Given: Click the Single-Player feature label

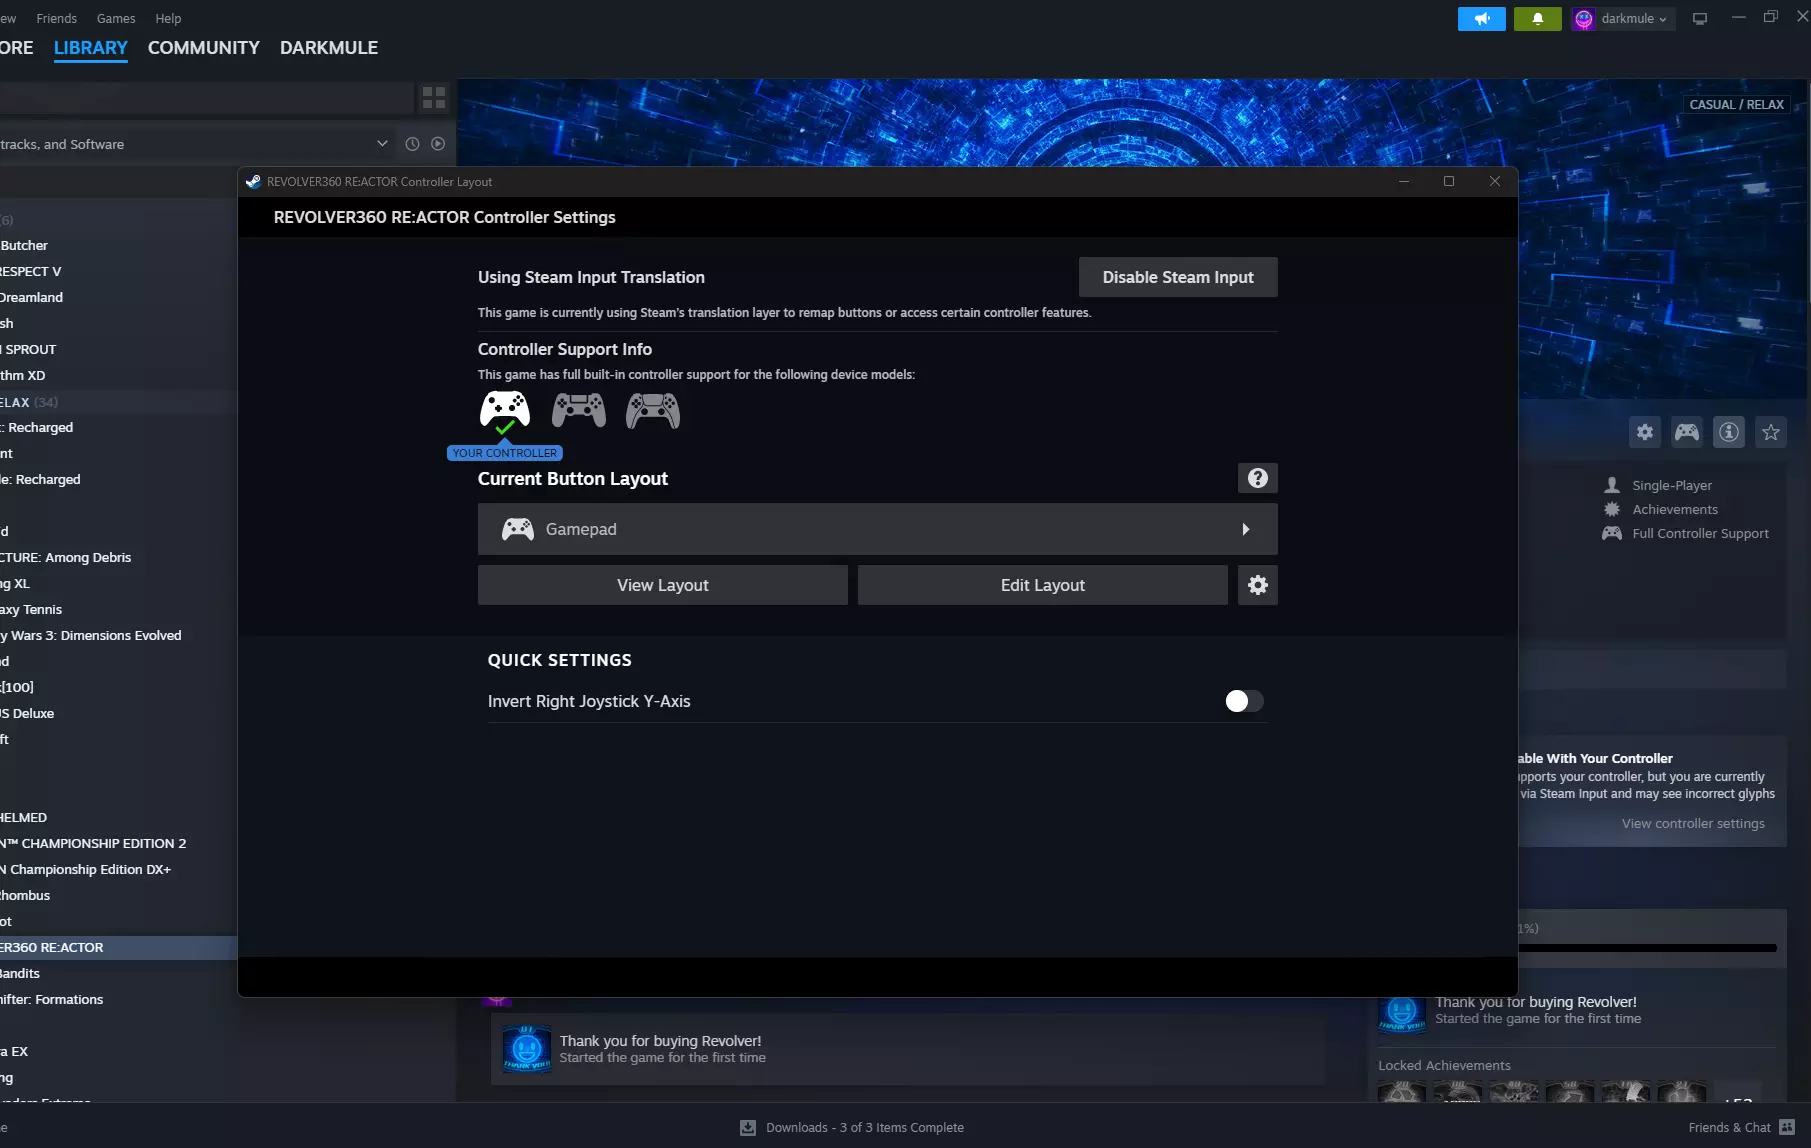Looking at the screenshot, I should coord(1672,486).
